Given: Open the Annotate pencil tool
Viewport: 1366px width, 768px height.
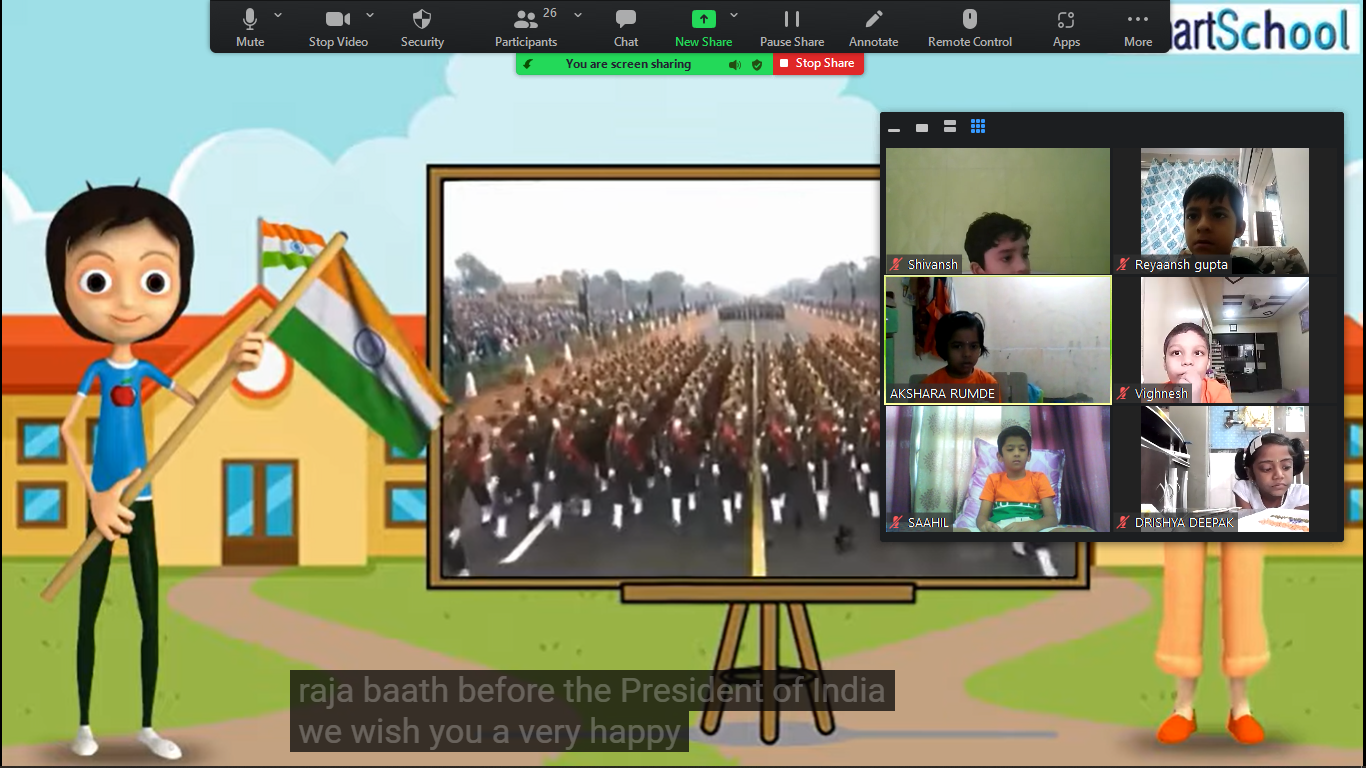Looking at the screenshot, I should [874, 27].
